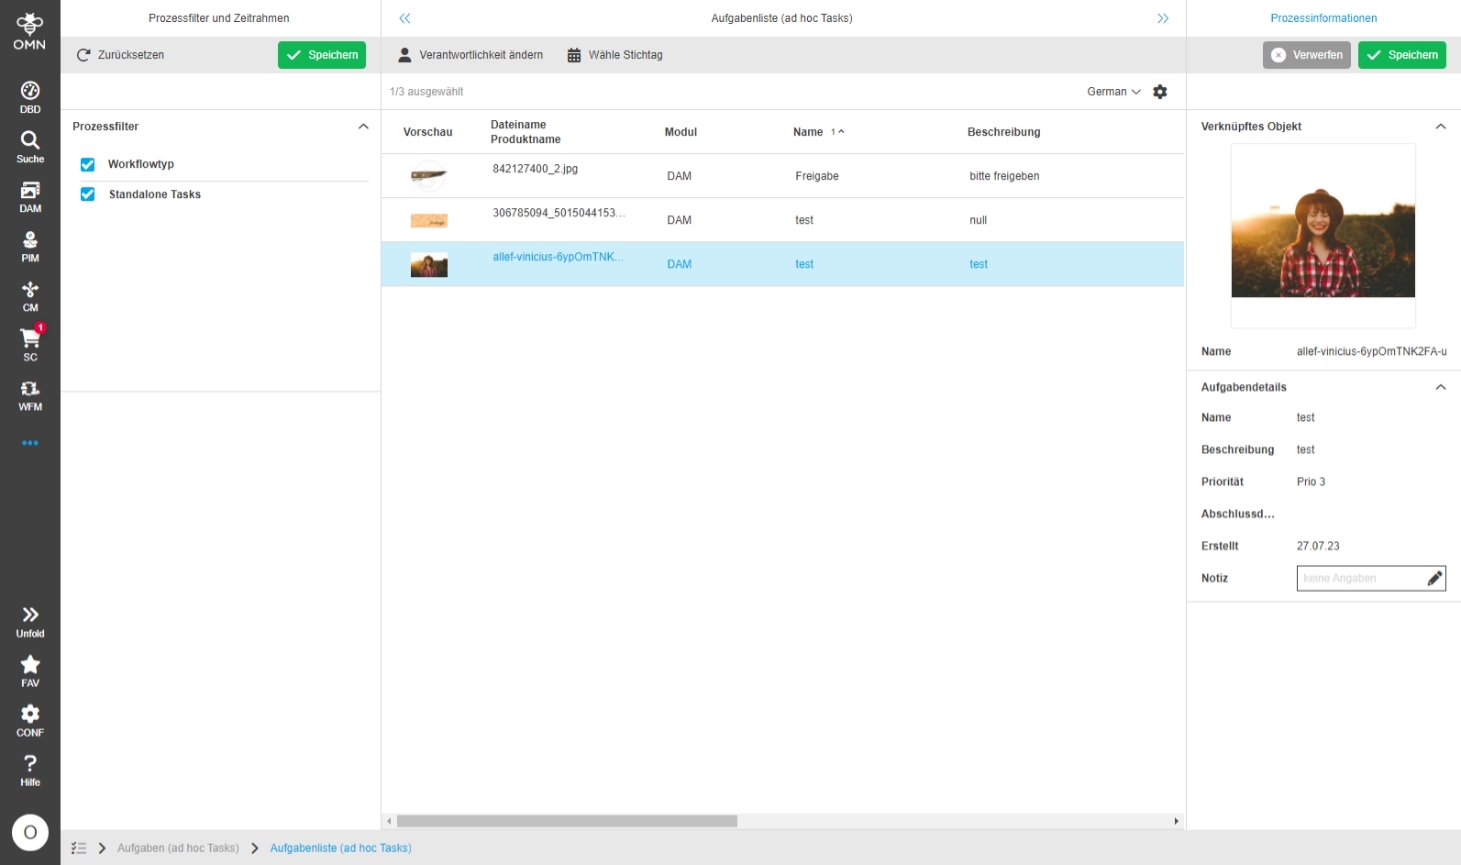Image resolution: width=1461 pixels, height=865 pixels.
Task: Collapse the Aufgabendetails section
Action: pos(1440,387)
